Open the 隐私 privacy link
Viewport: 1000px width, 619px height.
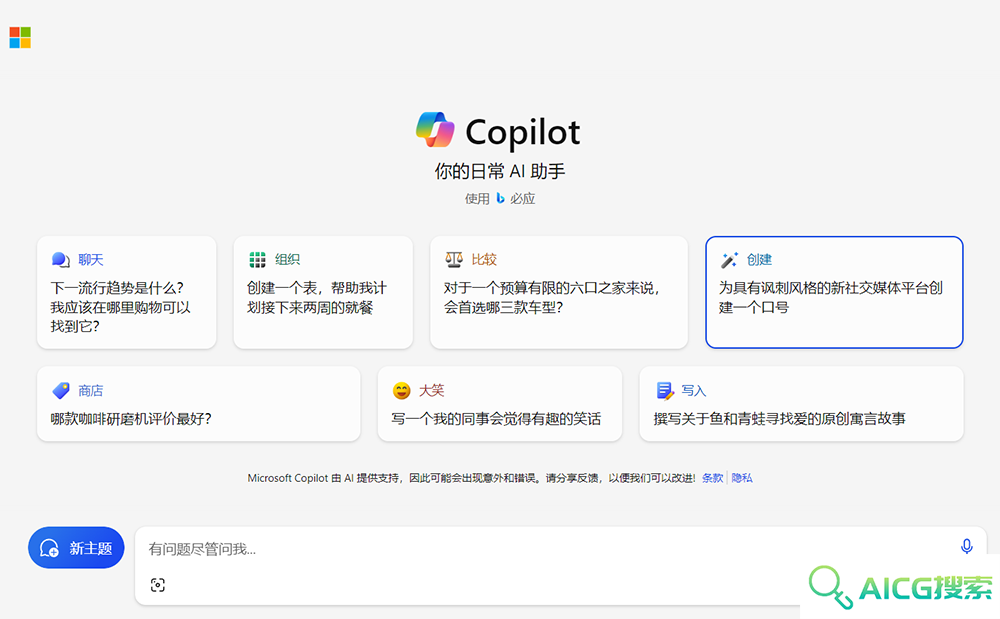[x=742, y=478]
